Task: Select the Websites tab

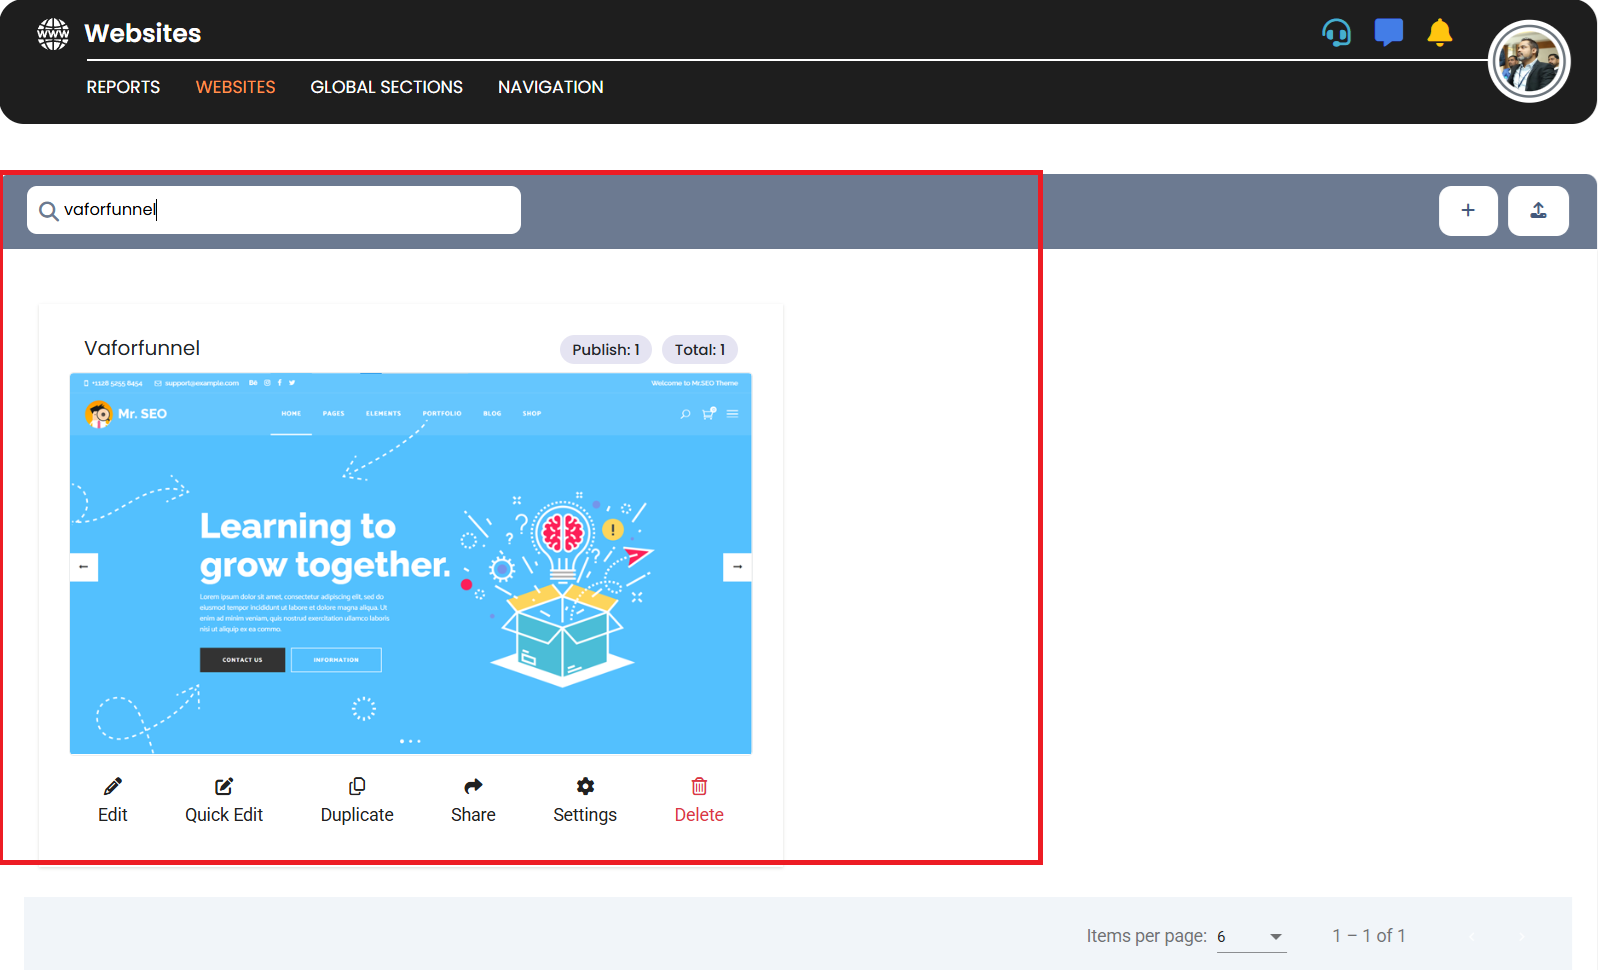Action: (235, 87)
